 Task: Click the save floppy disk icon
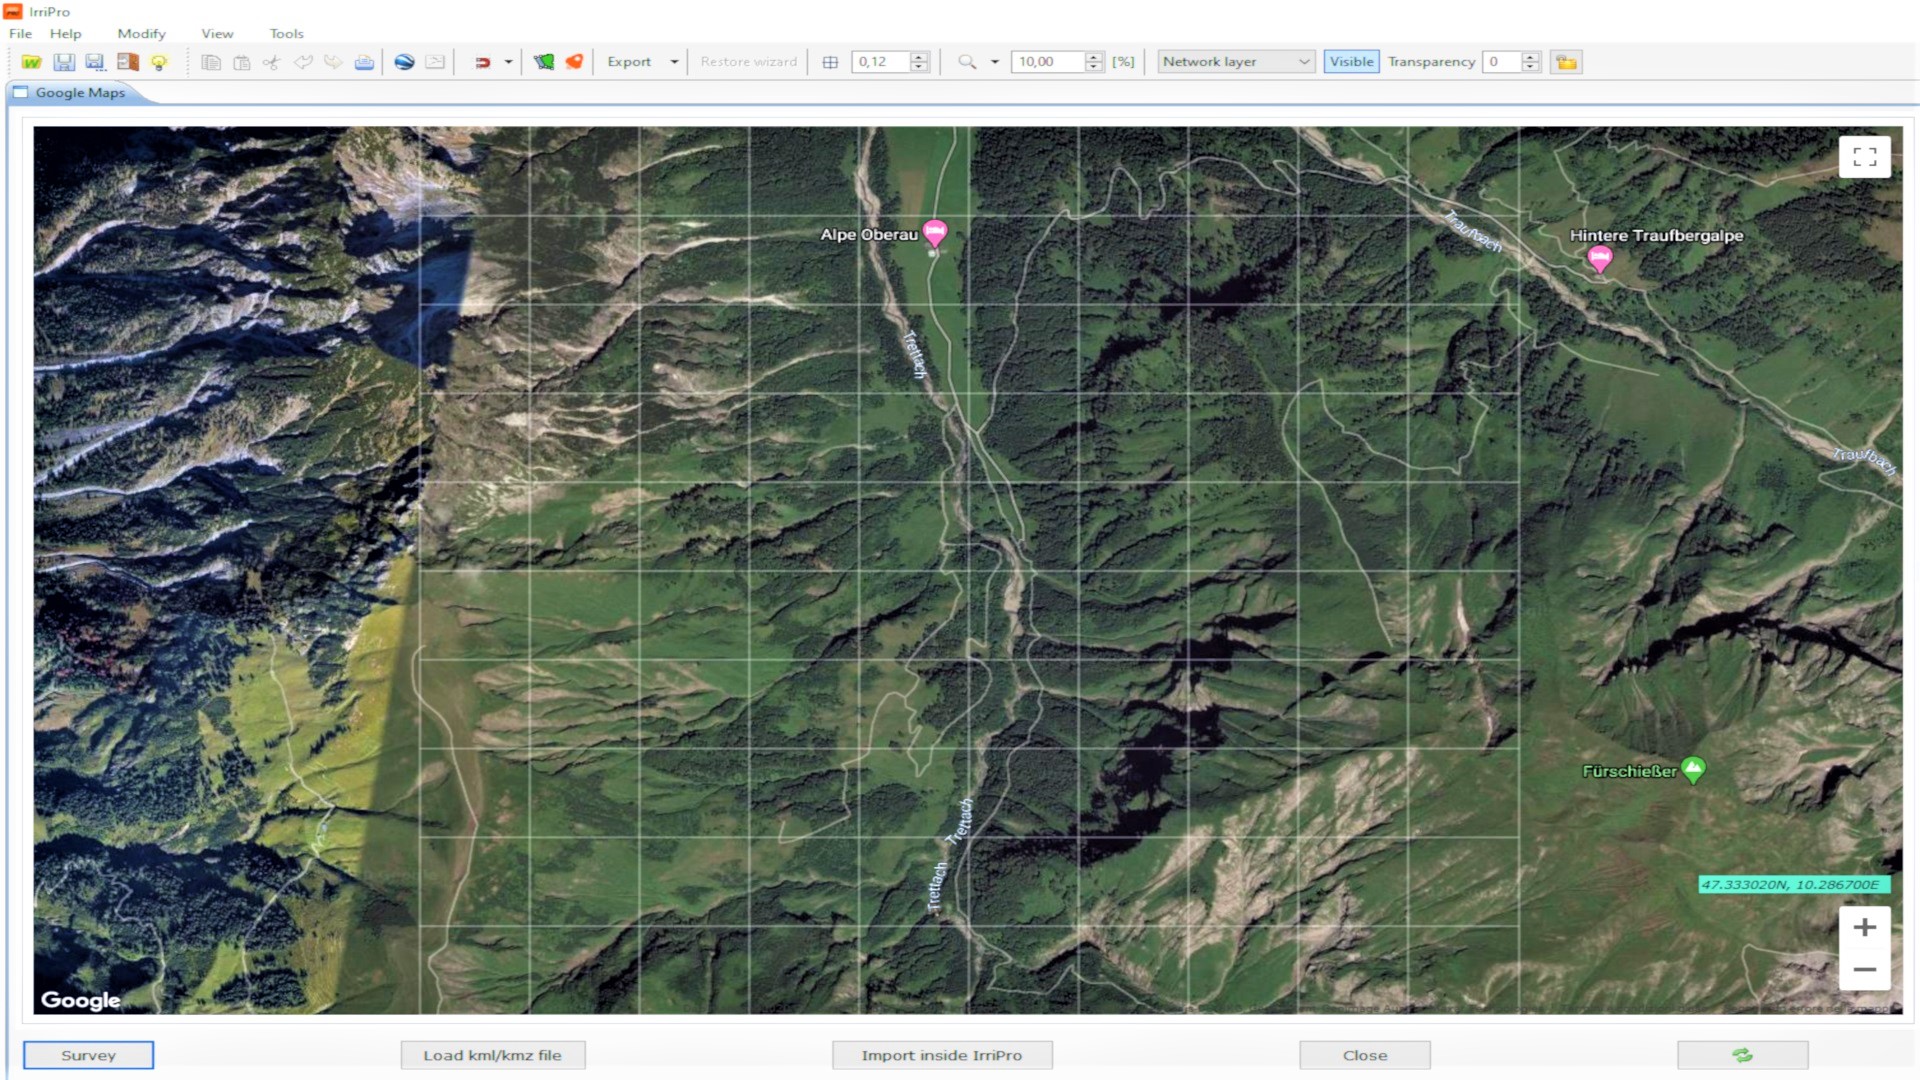(x=64, y=62)
